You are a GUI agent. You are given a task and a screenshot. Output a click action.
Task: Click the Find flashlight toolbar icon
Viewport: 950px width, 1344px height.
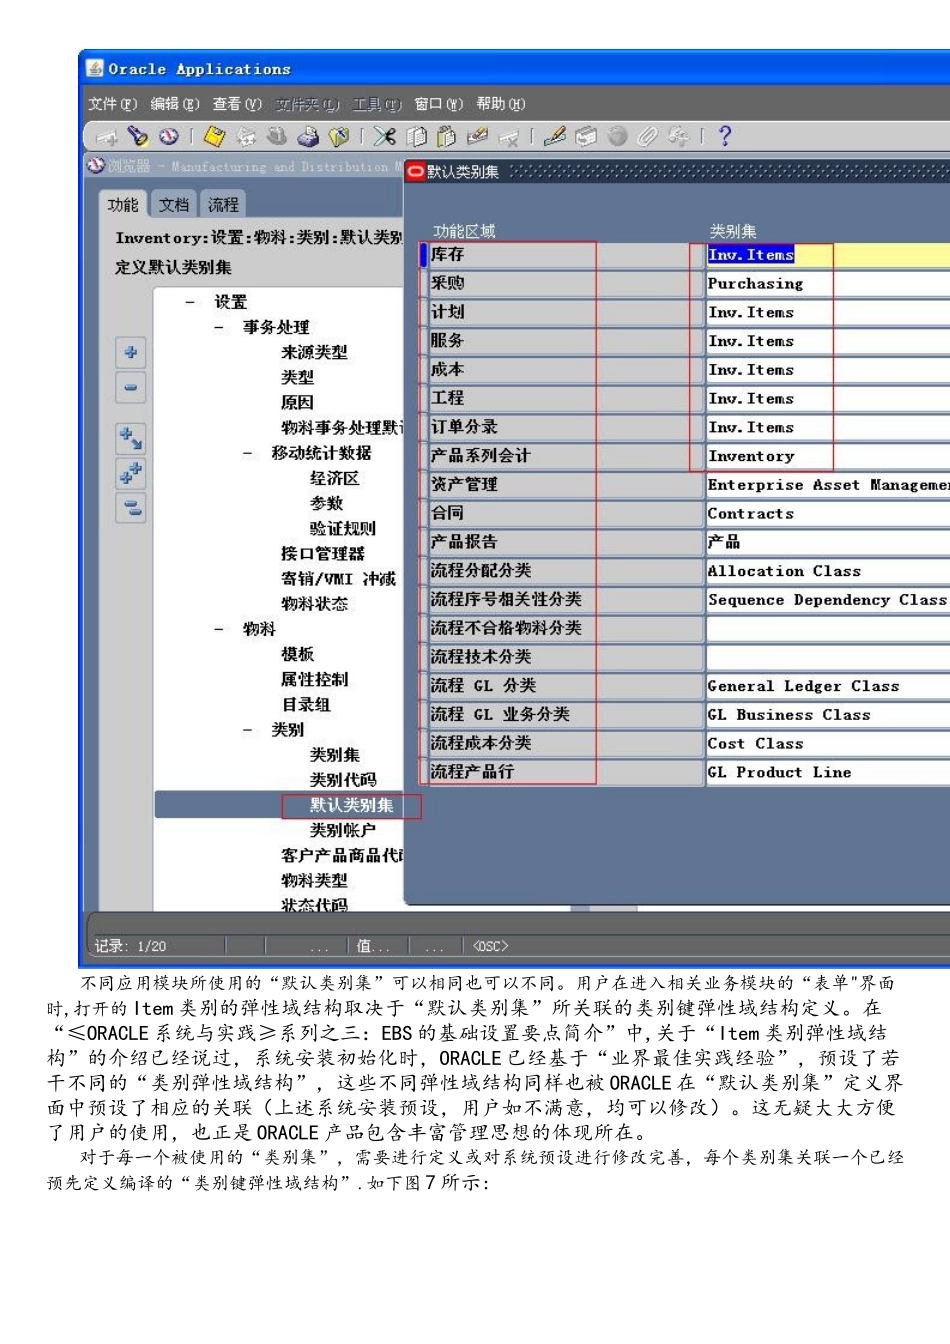(138, 137)
